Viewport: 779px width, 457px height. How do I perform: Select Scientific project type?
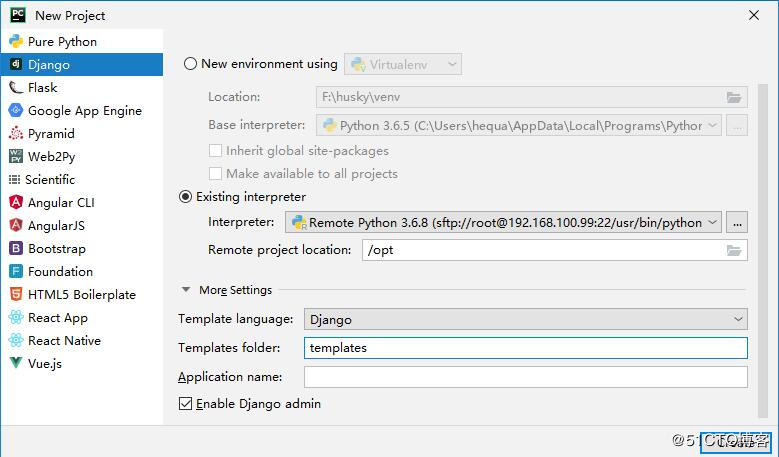pyautogui.click(x=82, y=179)
